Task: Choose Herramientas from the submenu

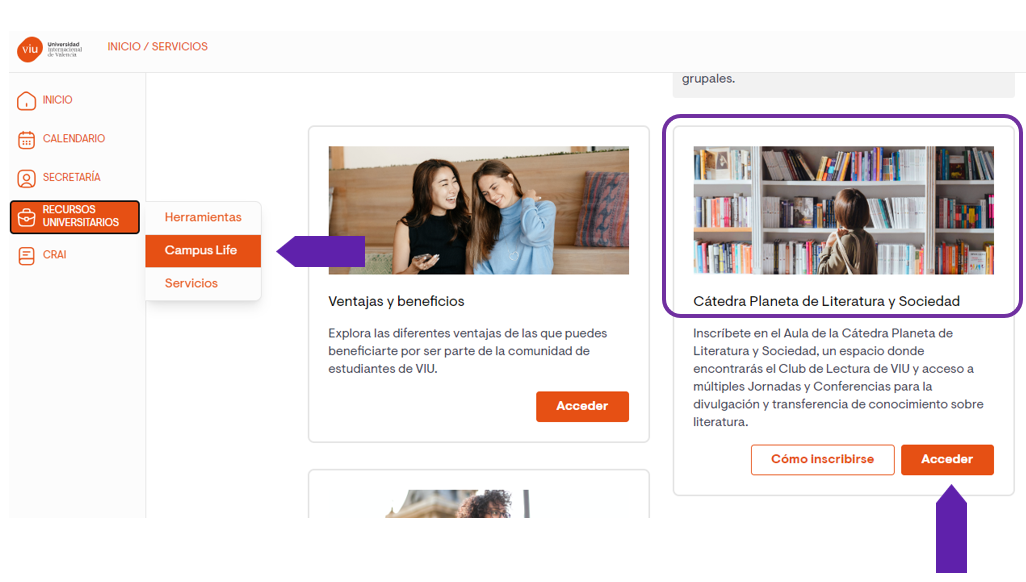Action: tap(203, 217)
